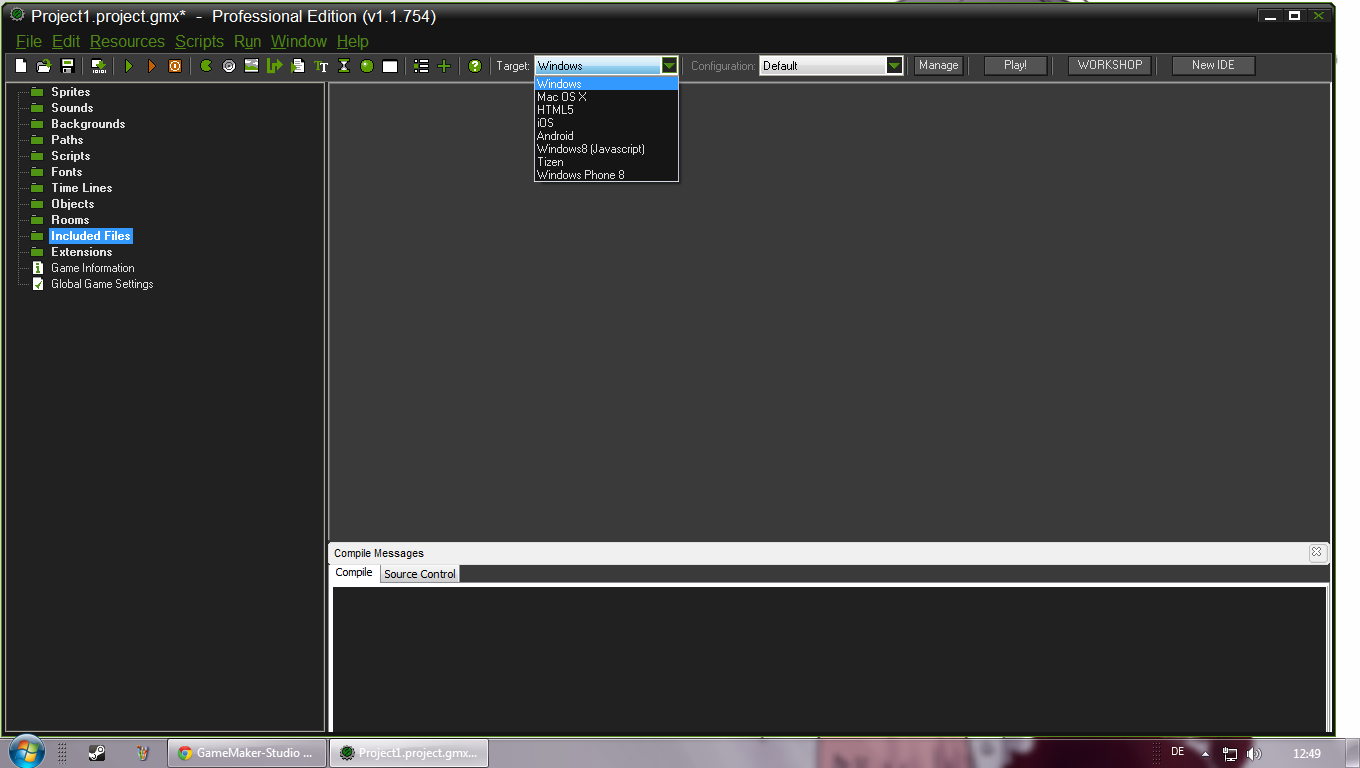Select the Fonts folder

67,172
